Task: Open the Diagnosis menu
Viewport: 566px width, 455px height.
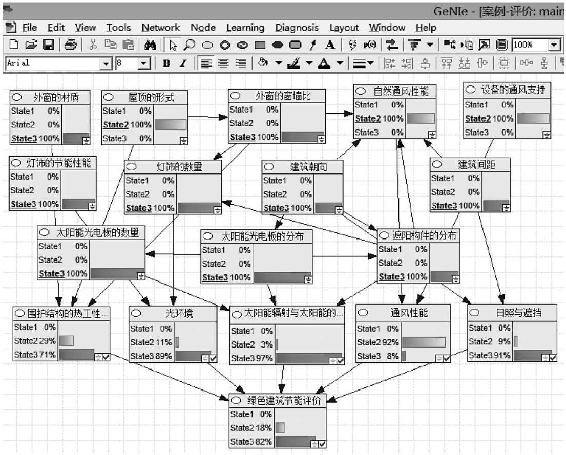Action: [x=297, y=27]
